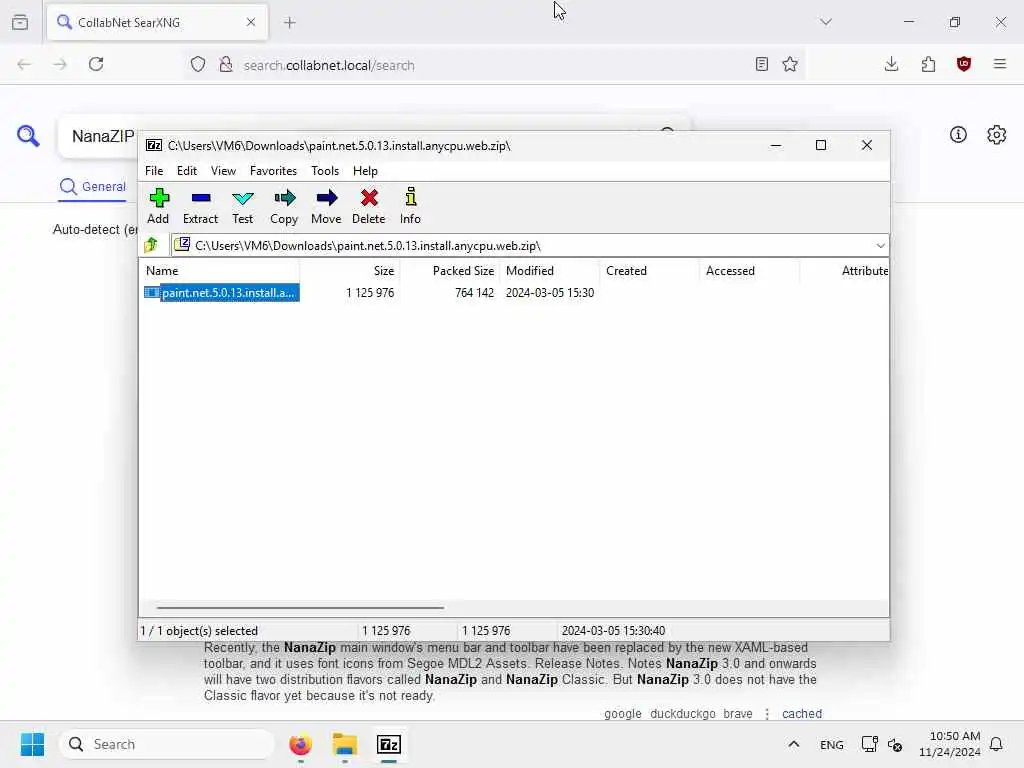Open the Favorites menu
The width and height of the screenshot is (1024, 768).
[x=273, y=170]
